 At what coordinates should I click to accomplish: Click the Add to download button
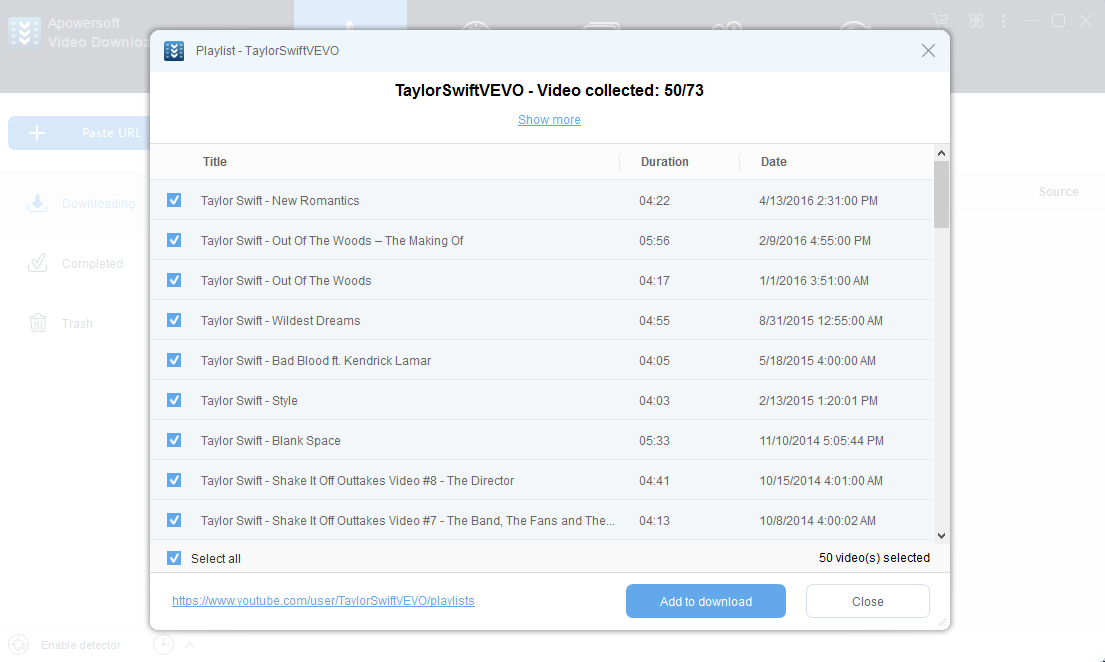[705, 601]
